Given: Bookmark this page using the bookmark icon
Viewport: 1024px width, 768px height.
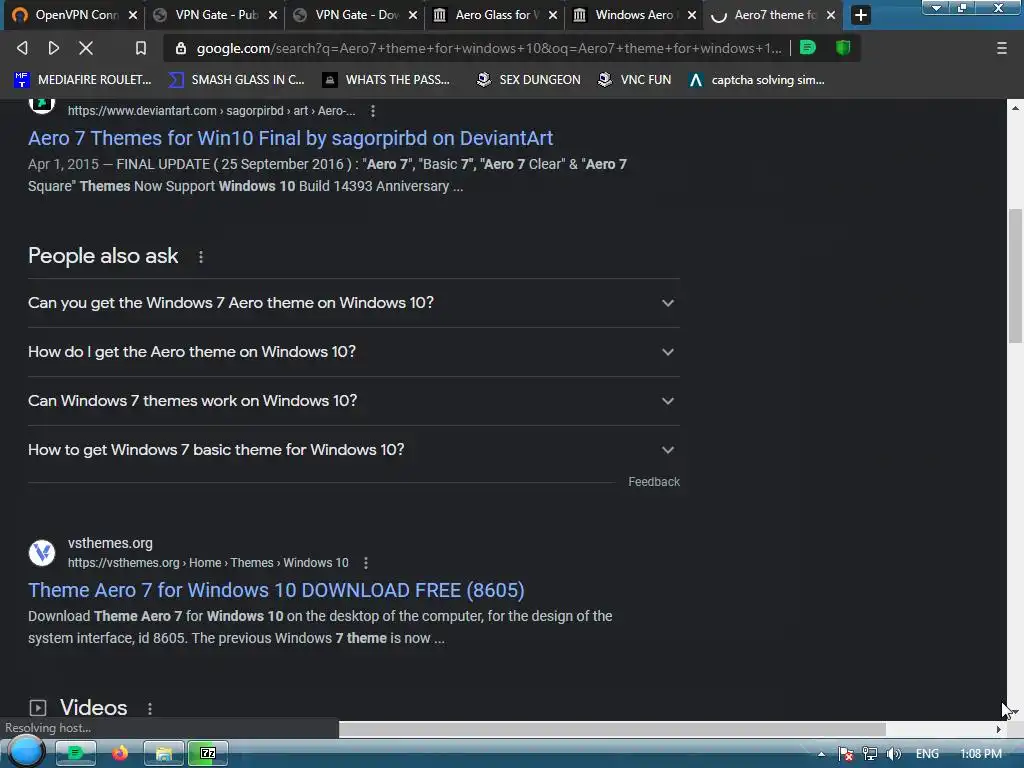Looking at the screenshot, I should (x=140, y=48).
